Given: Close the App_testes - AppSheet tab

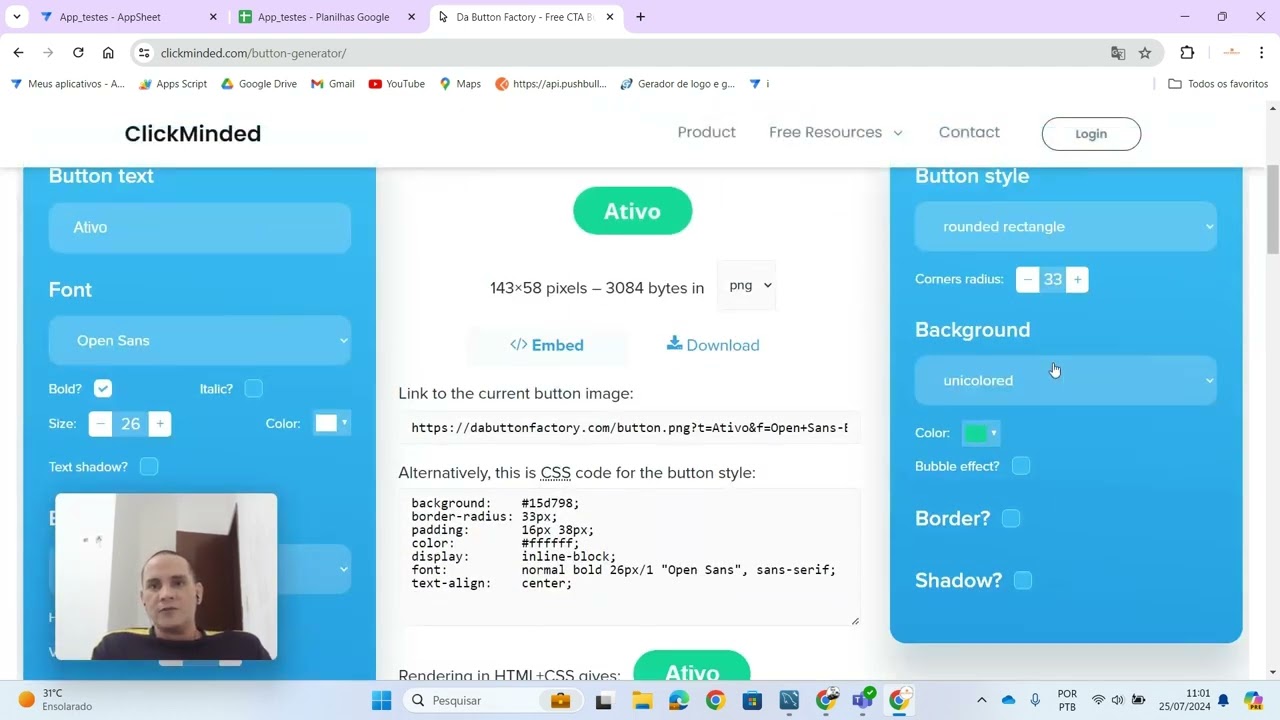Looking at the screenshot, I should click(213, 17).
